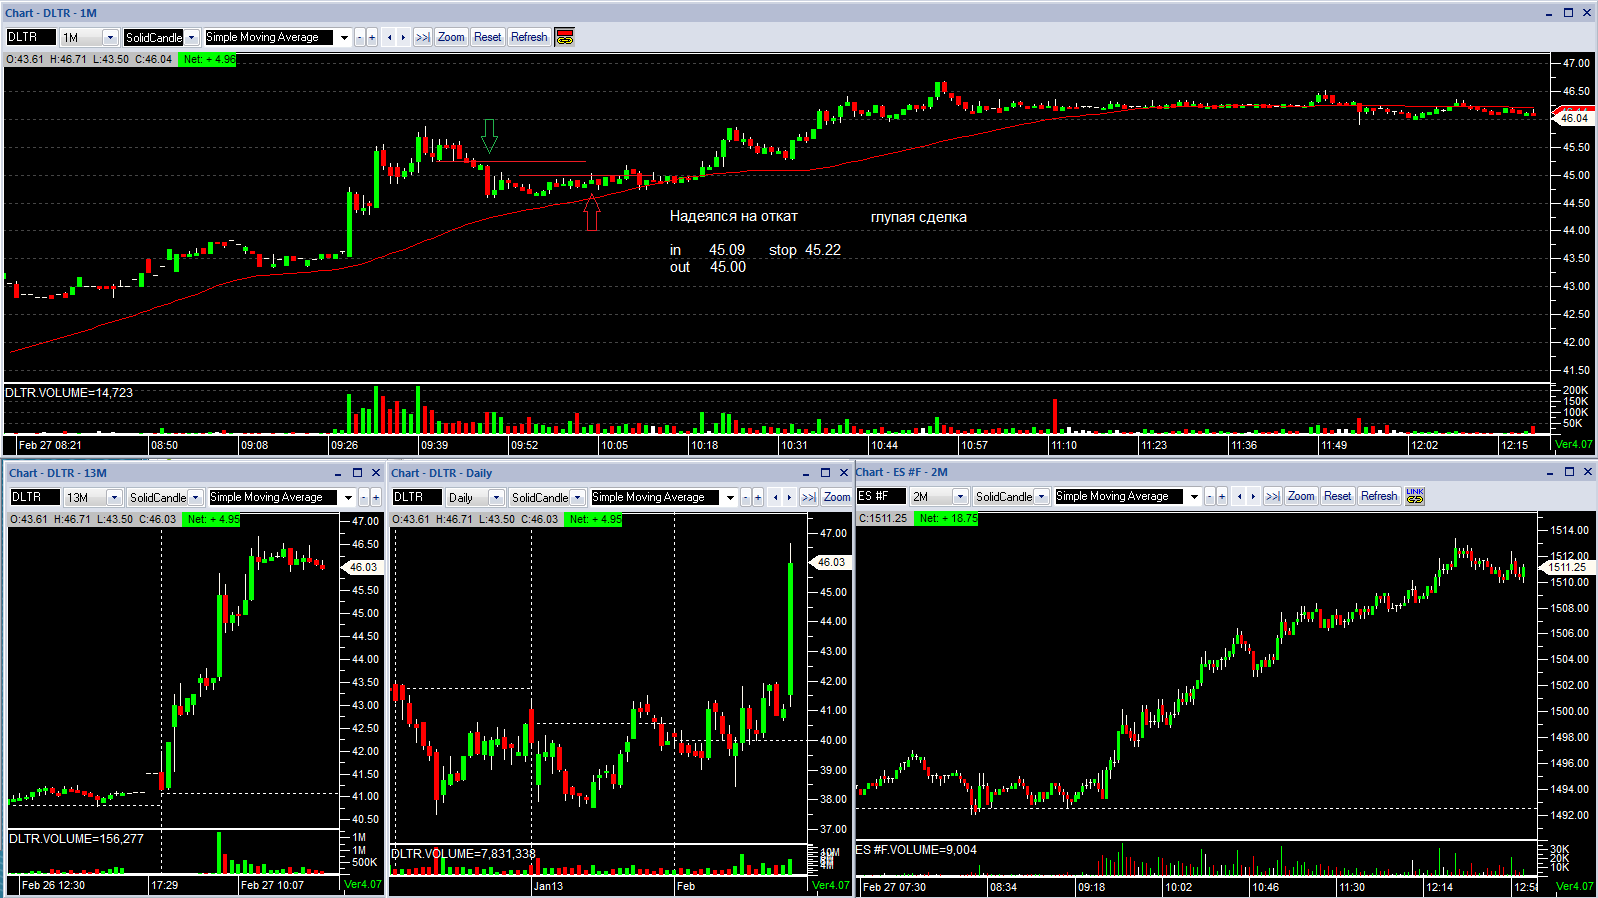This screenshot has height=898, width=1598.
Task: Expand Simple Moving Average dropdown in 1M chart
Action: coord(344,37)
